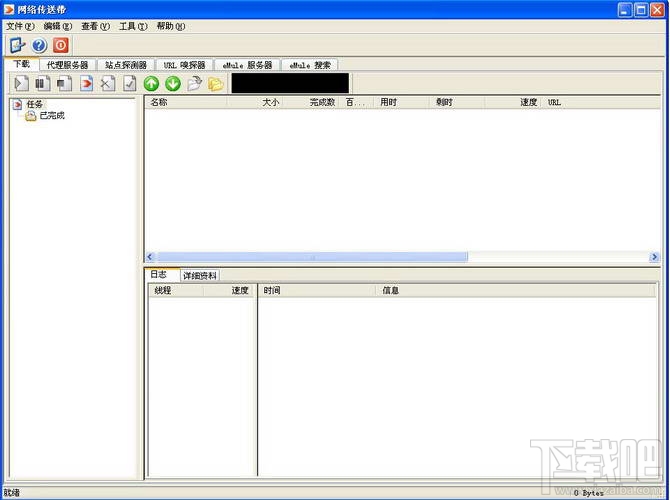Switch to the 详细资料 tab
This screenshot has width=670, height=500.
[x=200, y=276]
